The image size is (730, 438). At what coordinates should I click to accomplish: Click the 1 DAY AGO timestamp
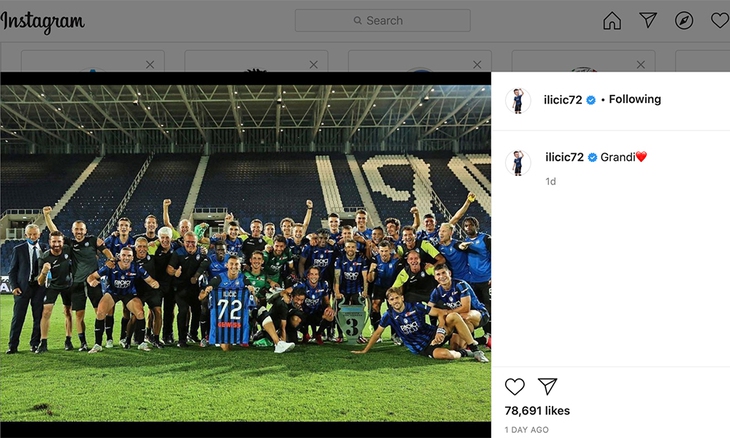[x=527, y=430]
